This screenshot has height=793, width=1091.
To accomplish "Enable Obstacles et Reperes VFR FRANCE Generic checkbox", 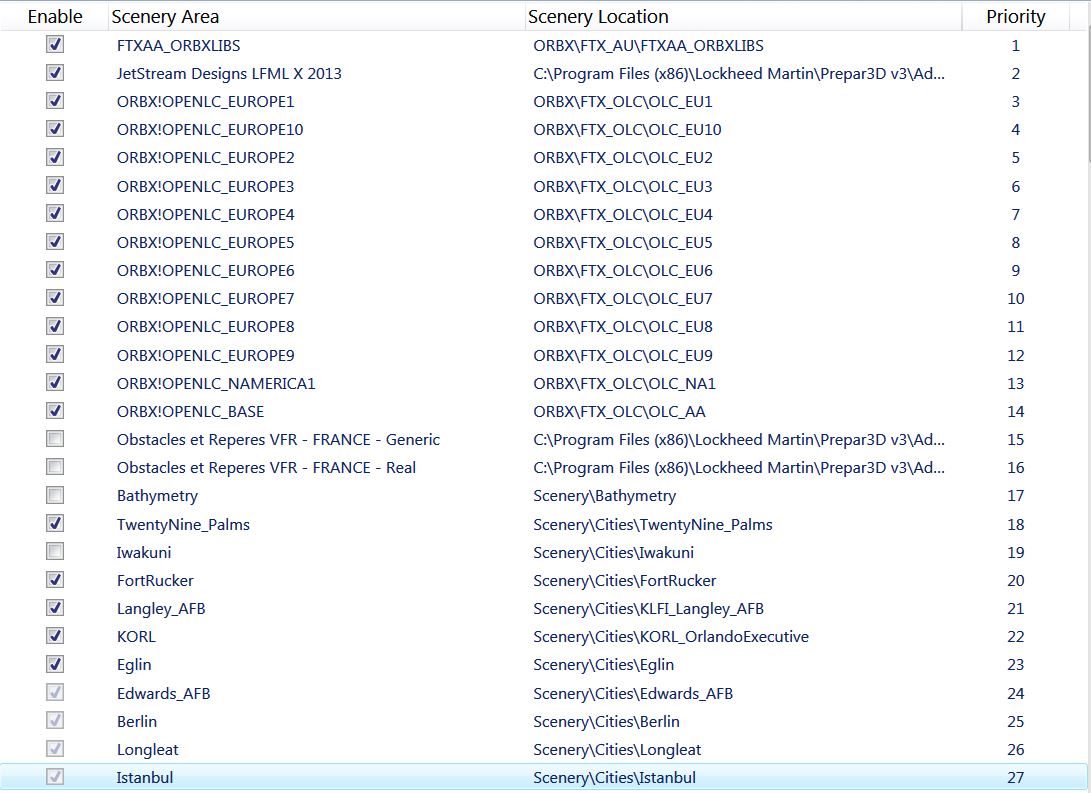I will point(55,438).
